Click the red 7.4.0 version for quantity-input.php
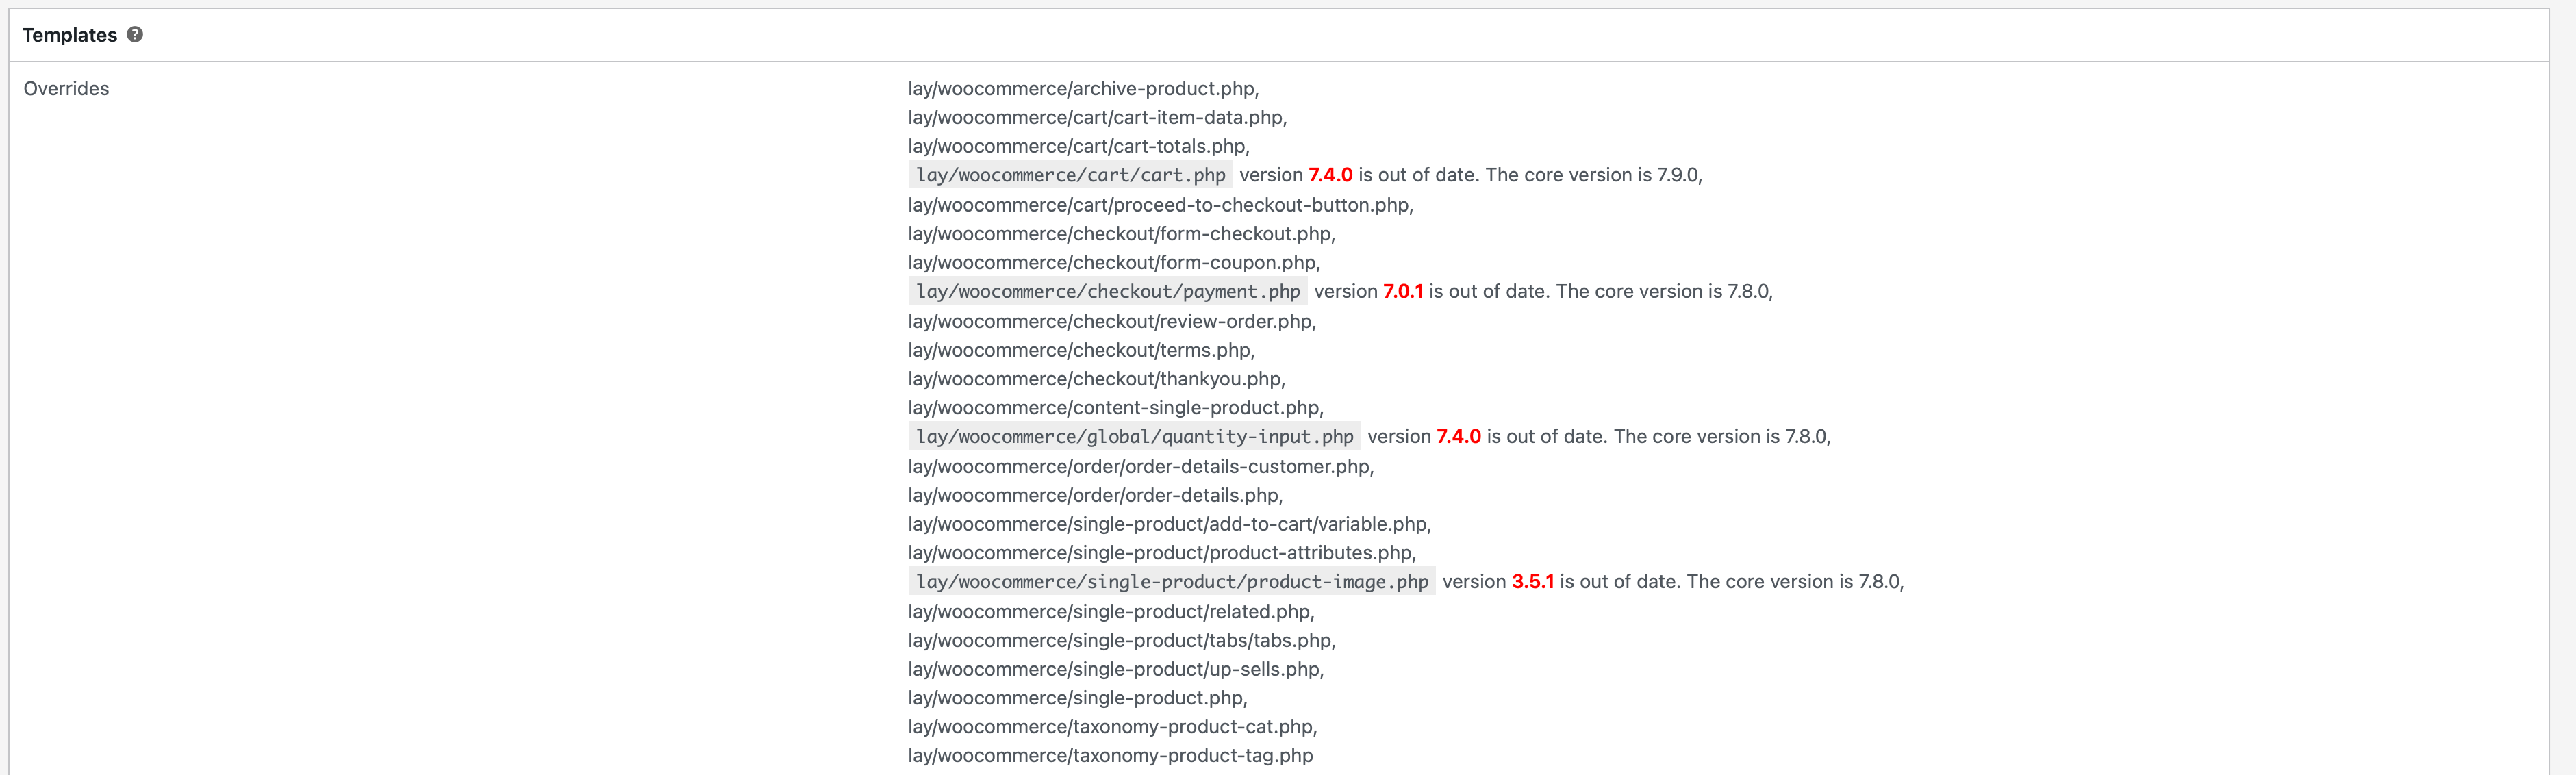The image size is (2576, 775). [x=1458, y=436]
